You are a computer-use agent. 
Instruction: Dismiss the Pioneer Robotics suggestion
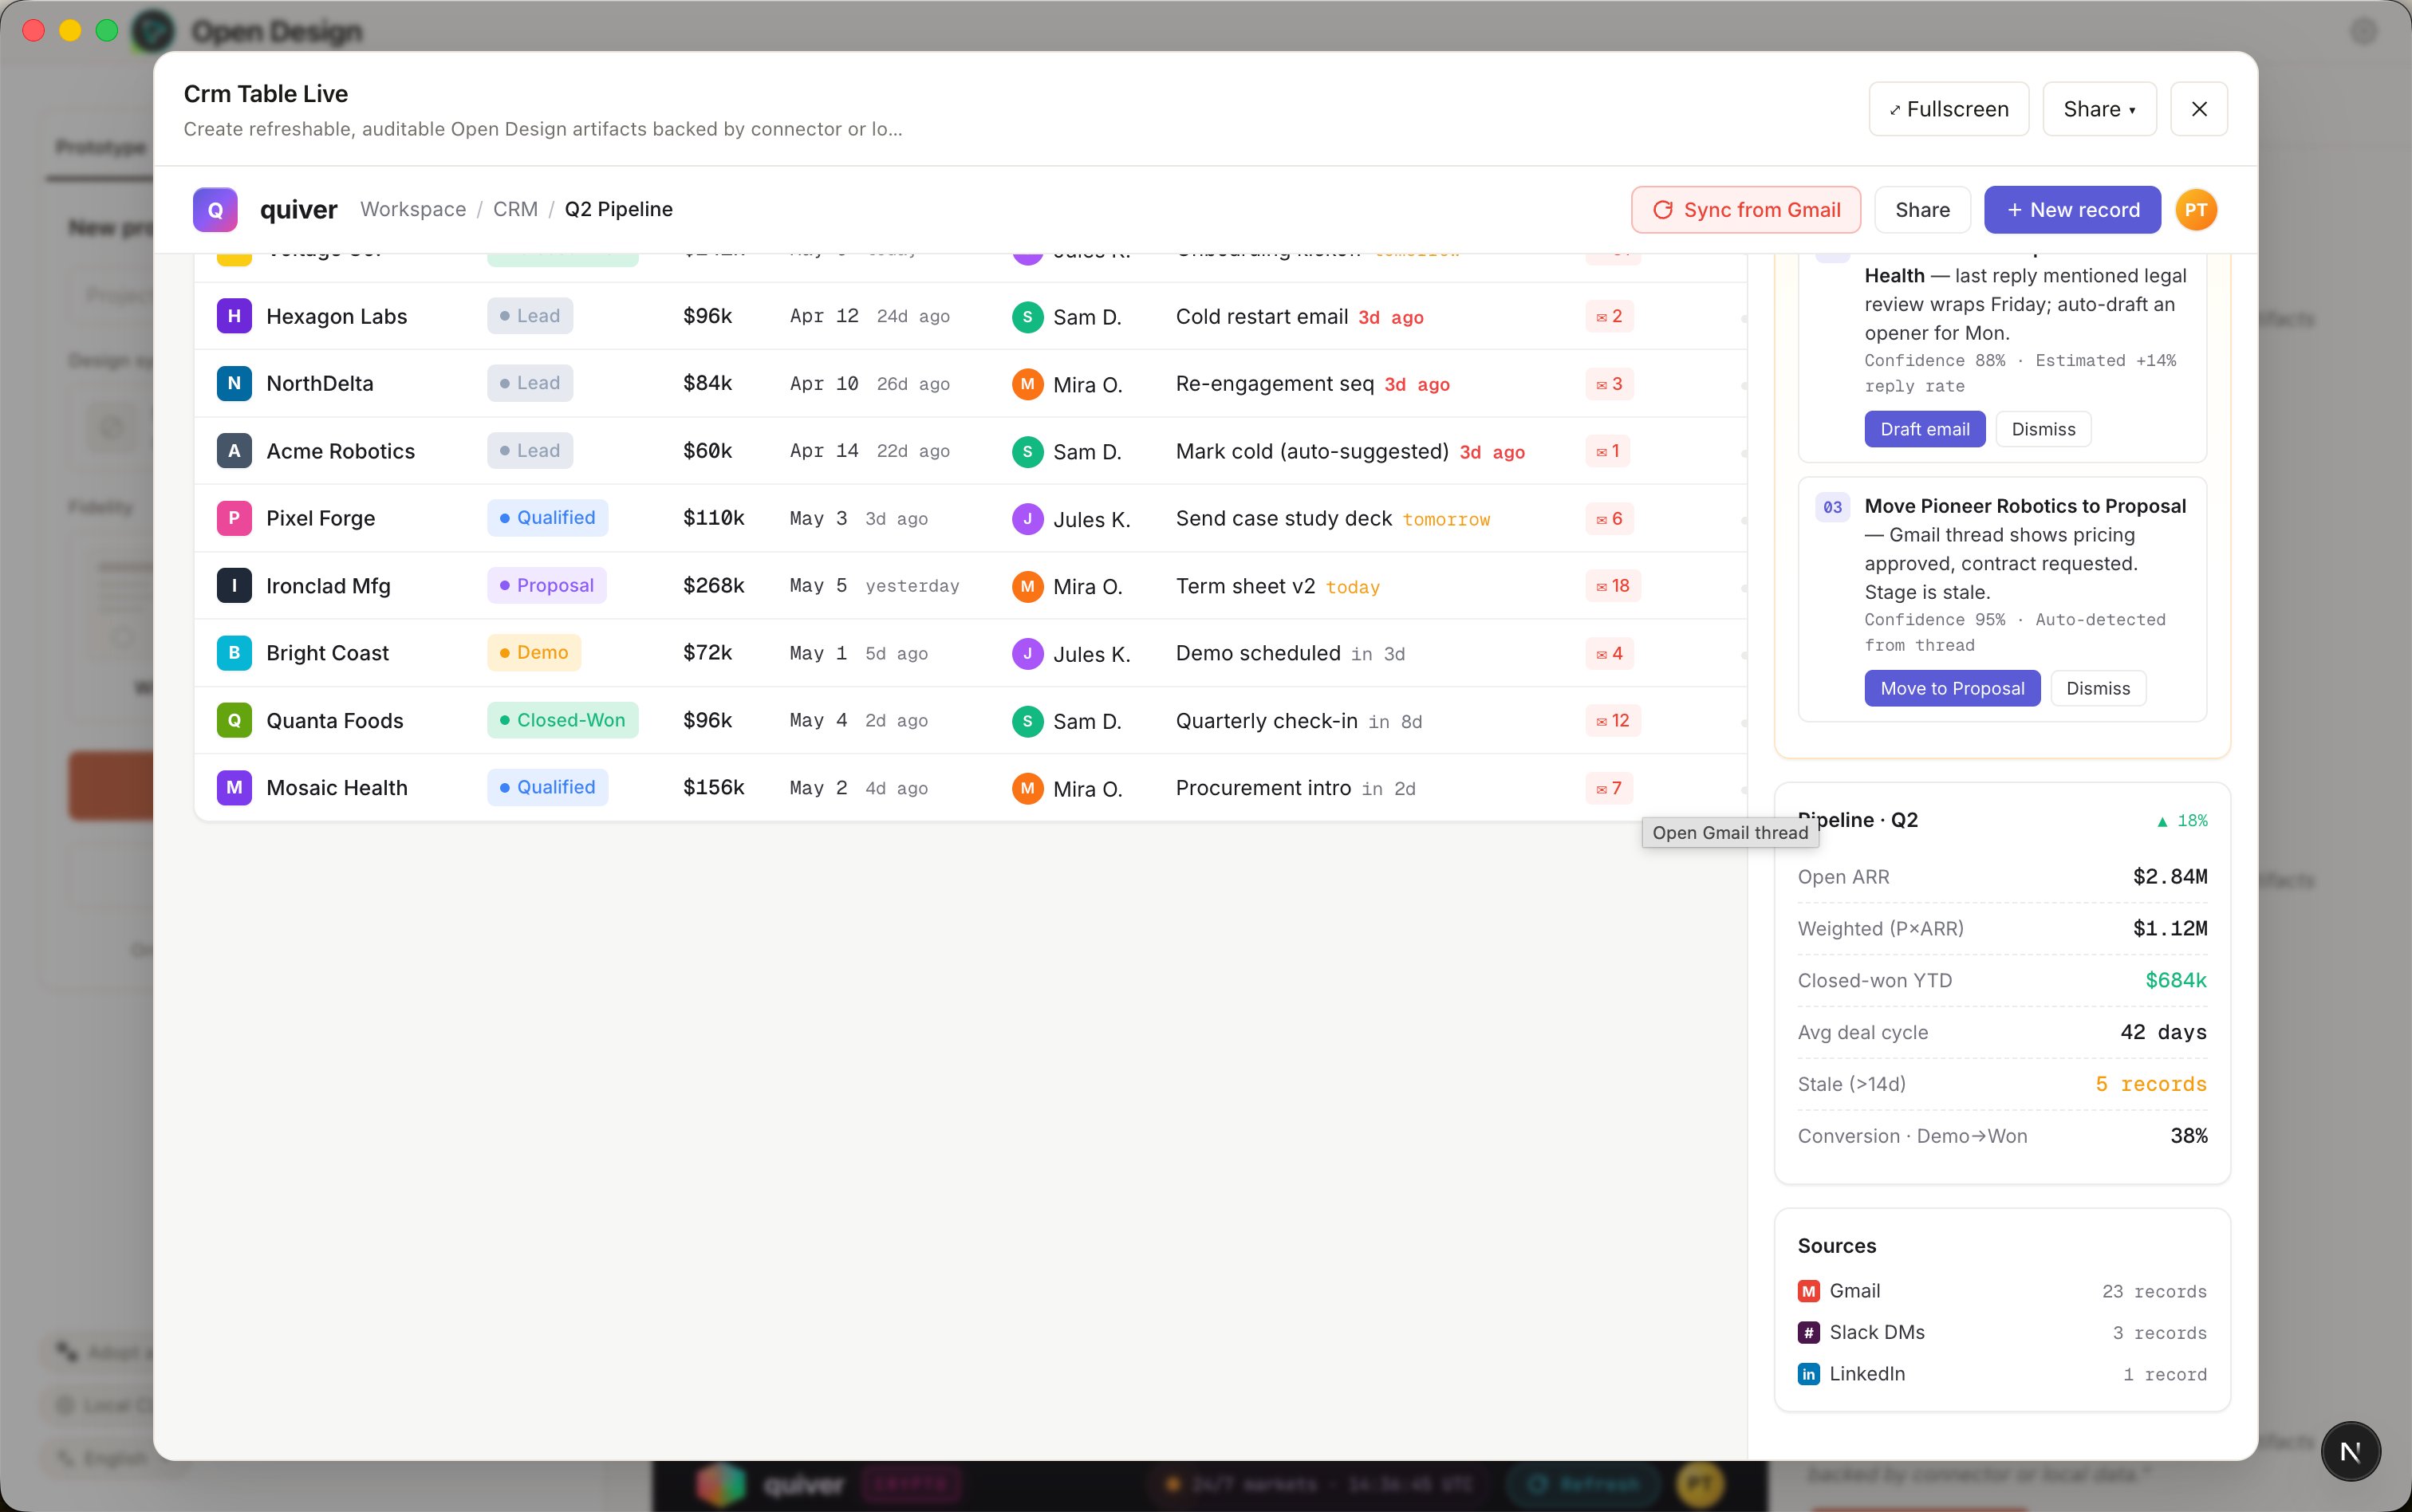[2097, 688]
